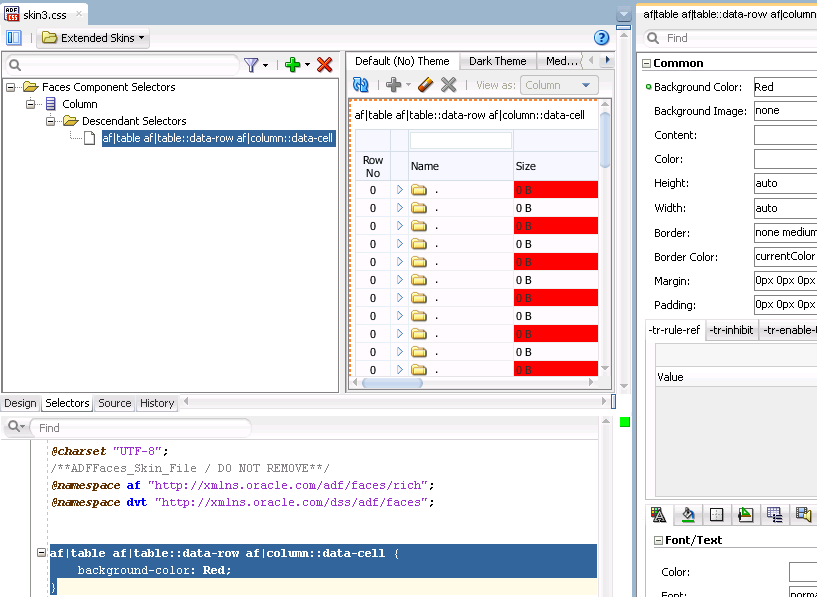Click the first red 0 B cell
The image size is (817, 597).
point(555,190)
